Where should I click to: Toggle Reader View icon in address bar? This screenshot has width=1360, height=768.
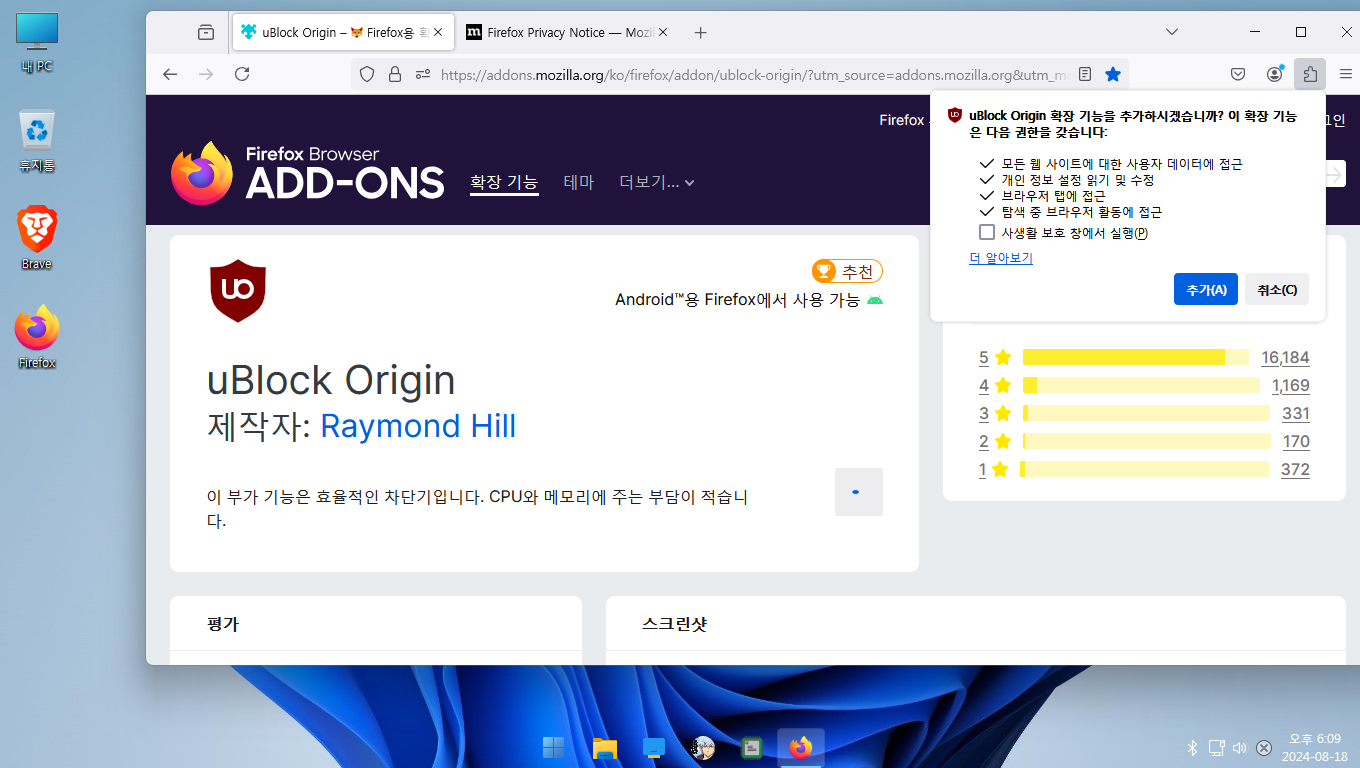pos(1085,74)
